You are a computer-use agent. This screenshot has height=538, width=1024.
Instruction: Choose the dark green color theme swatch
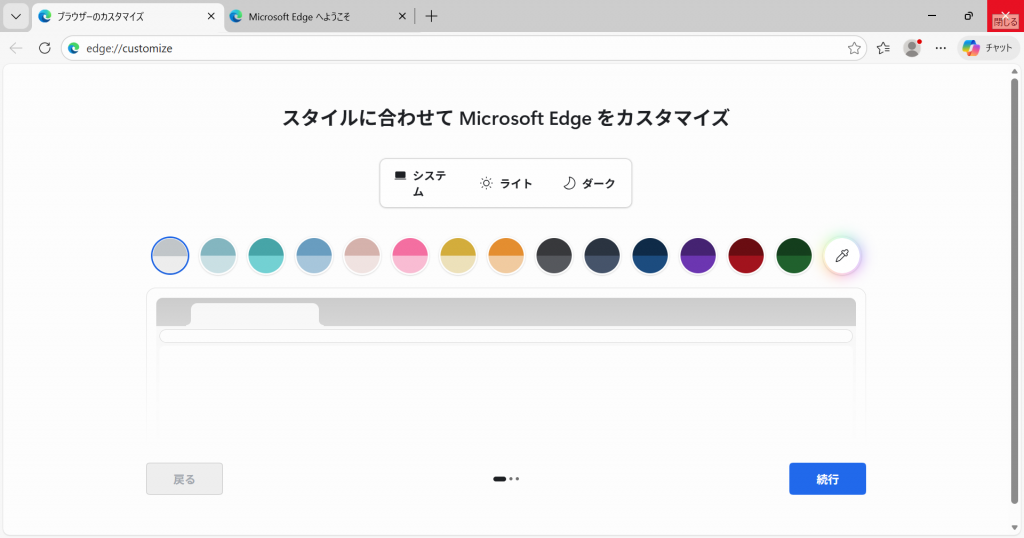(794, 256)
